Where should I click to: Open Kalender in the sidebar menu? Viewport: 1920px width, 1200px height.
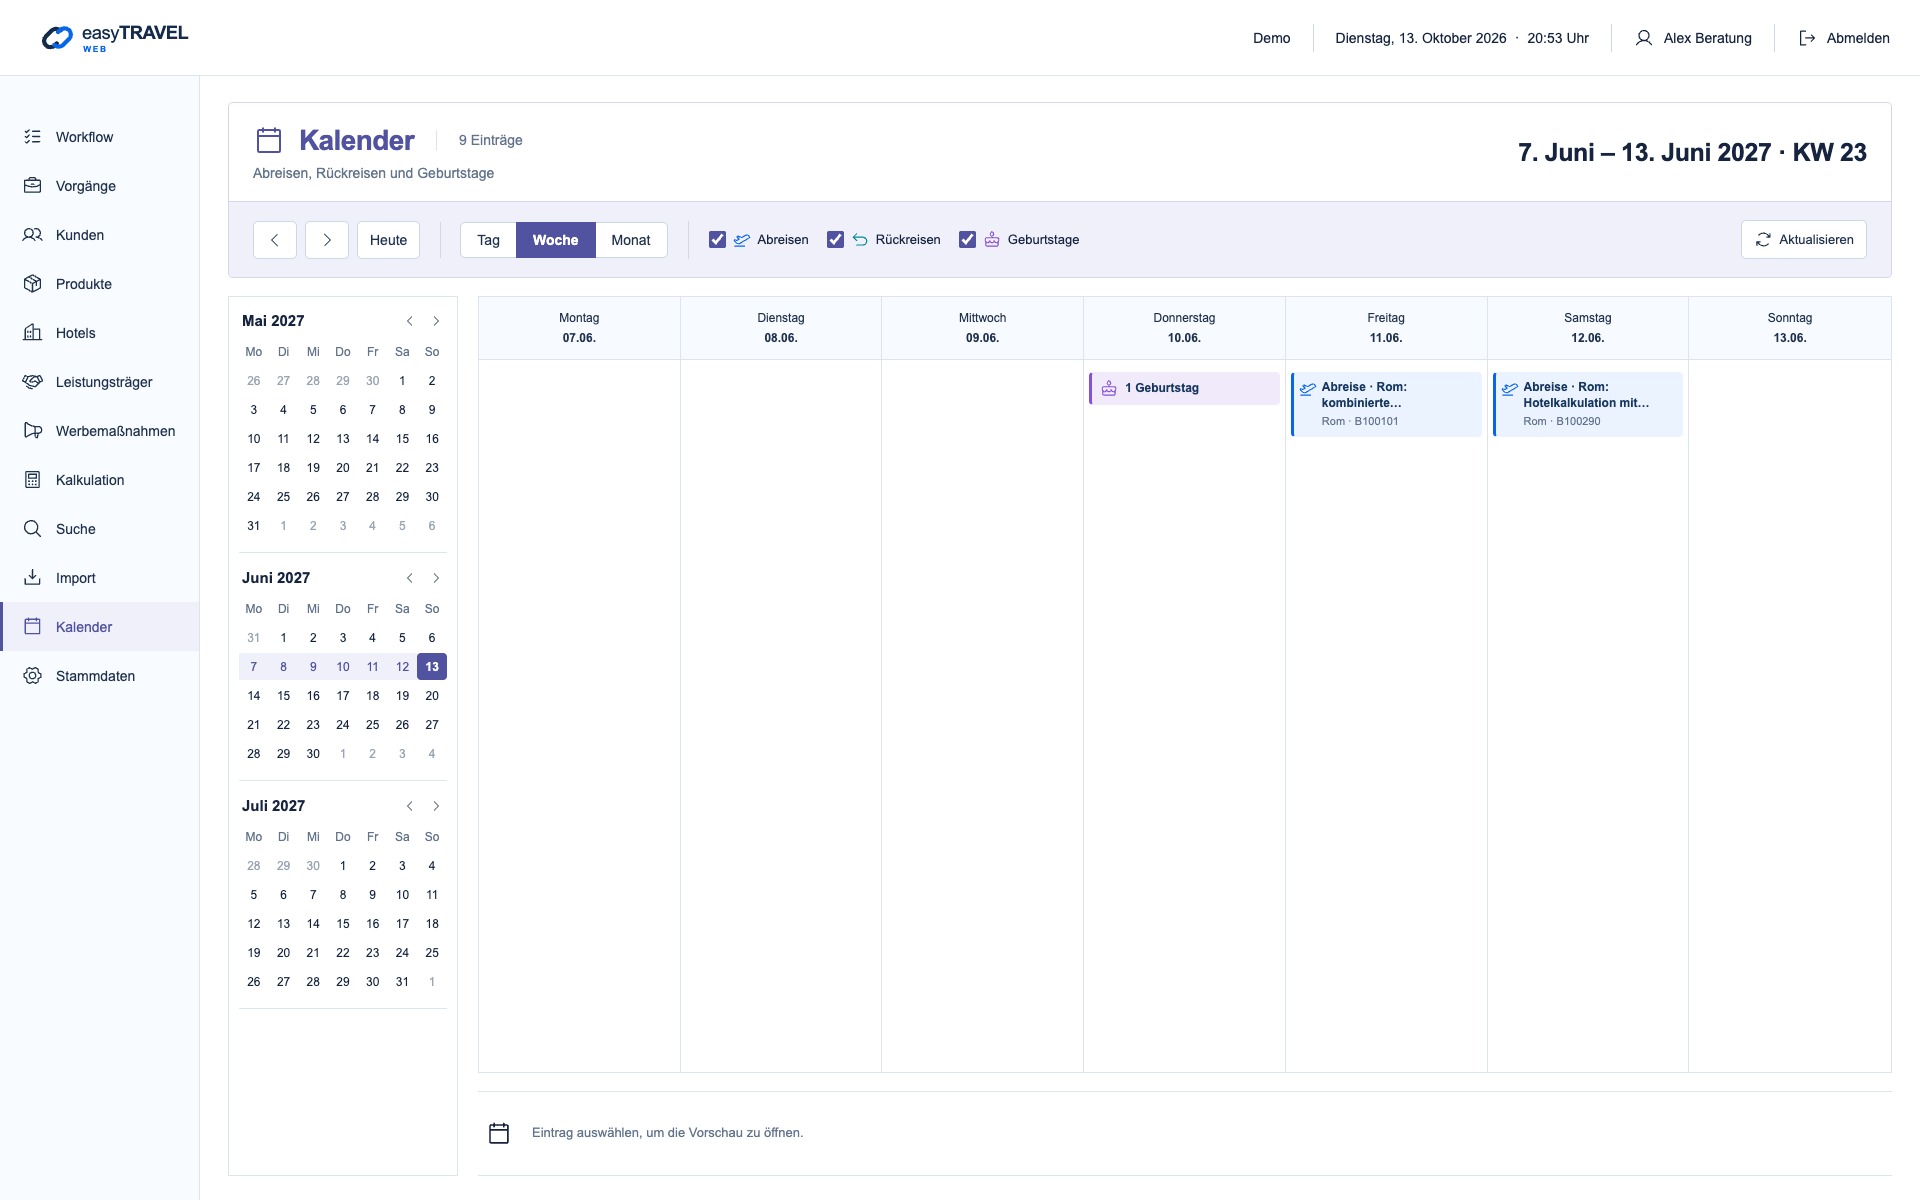click(100, 627)
